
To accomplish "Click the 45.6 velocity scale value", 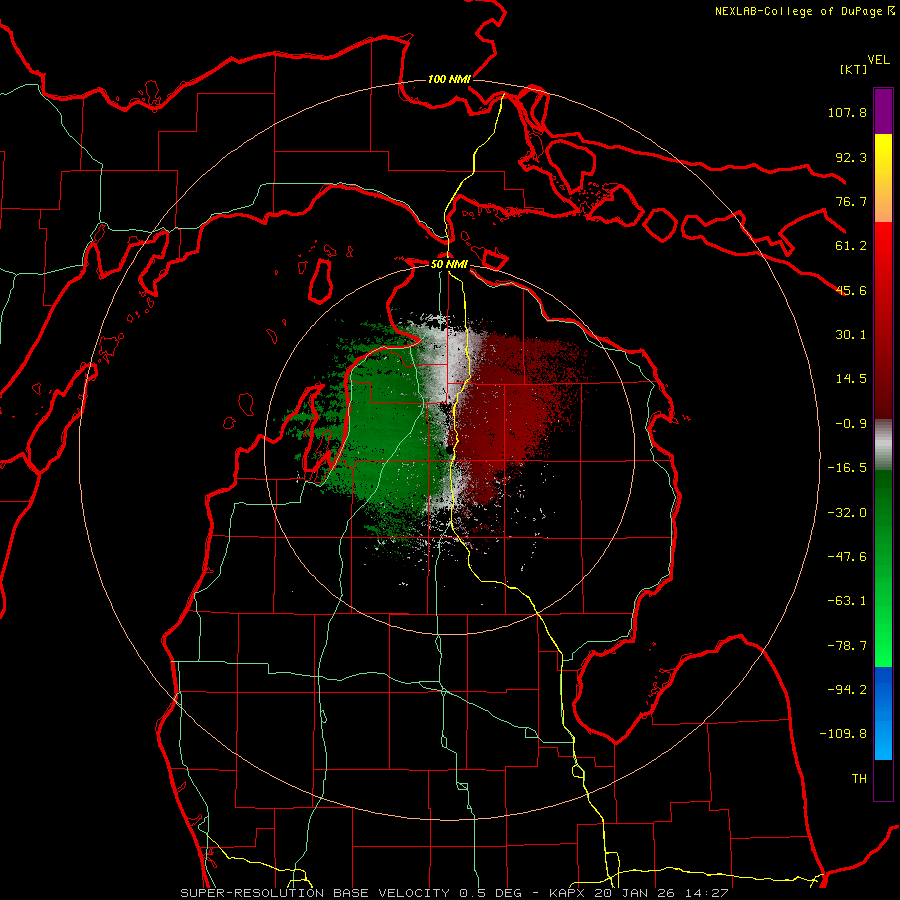I will click(x=851, y=290).
